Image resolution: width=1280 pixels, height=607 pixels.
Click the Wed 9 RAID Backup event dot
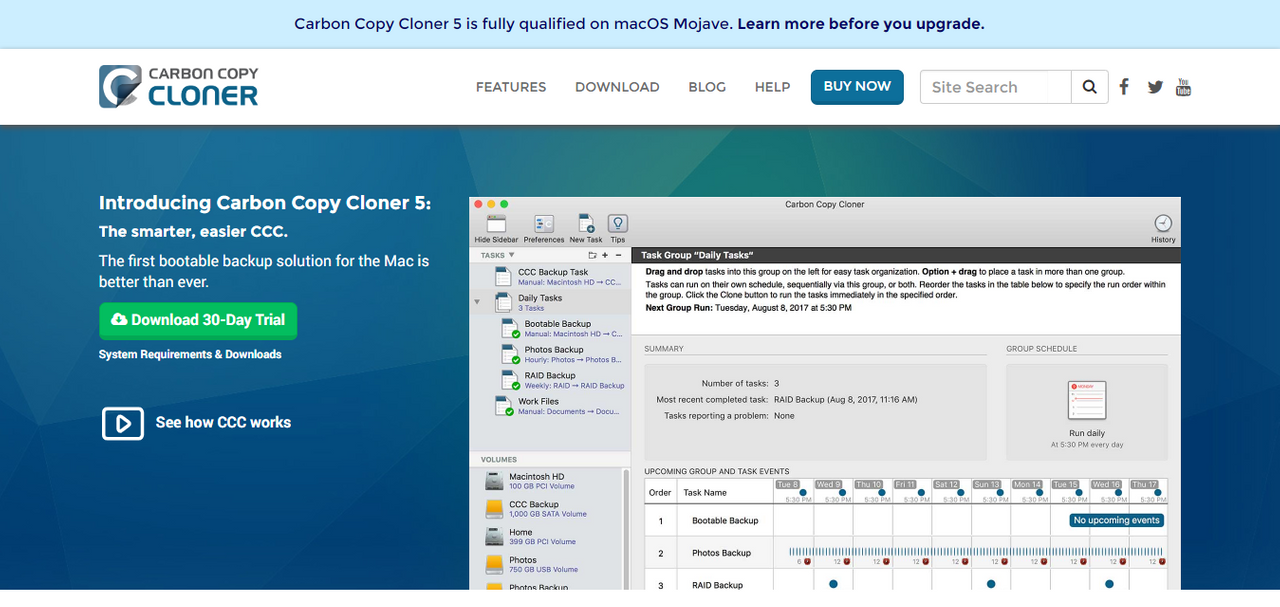pos(833,584)
